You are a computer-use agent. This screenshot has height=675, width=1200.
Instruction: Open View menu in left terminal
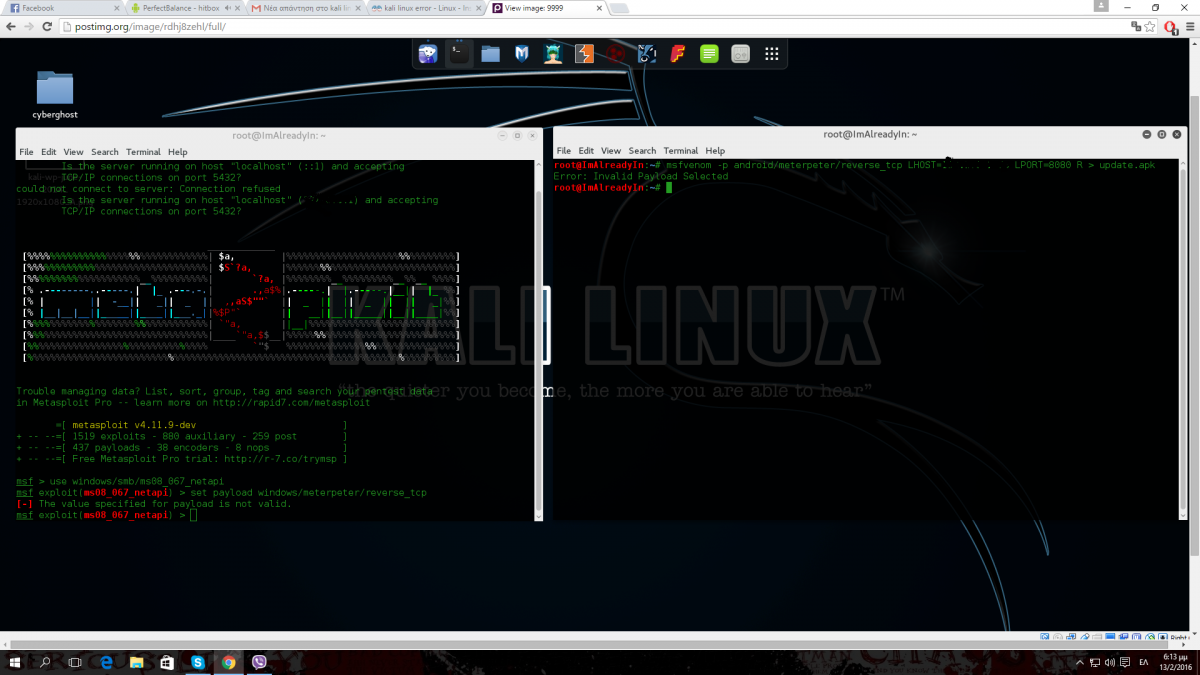pyautogui.click(x=73, y=152)
